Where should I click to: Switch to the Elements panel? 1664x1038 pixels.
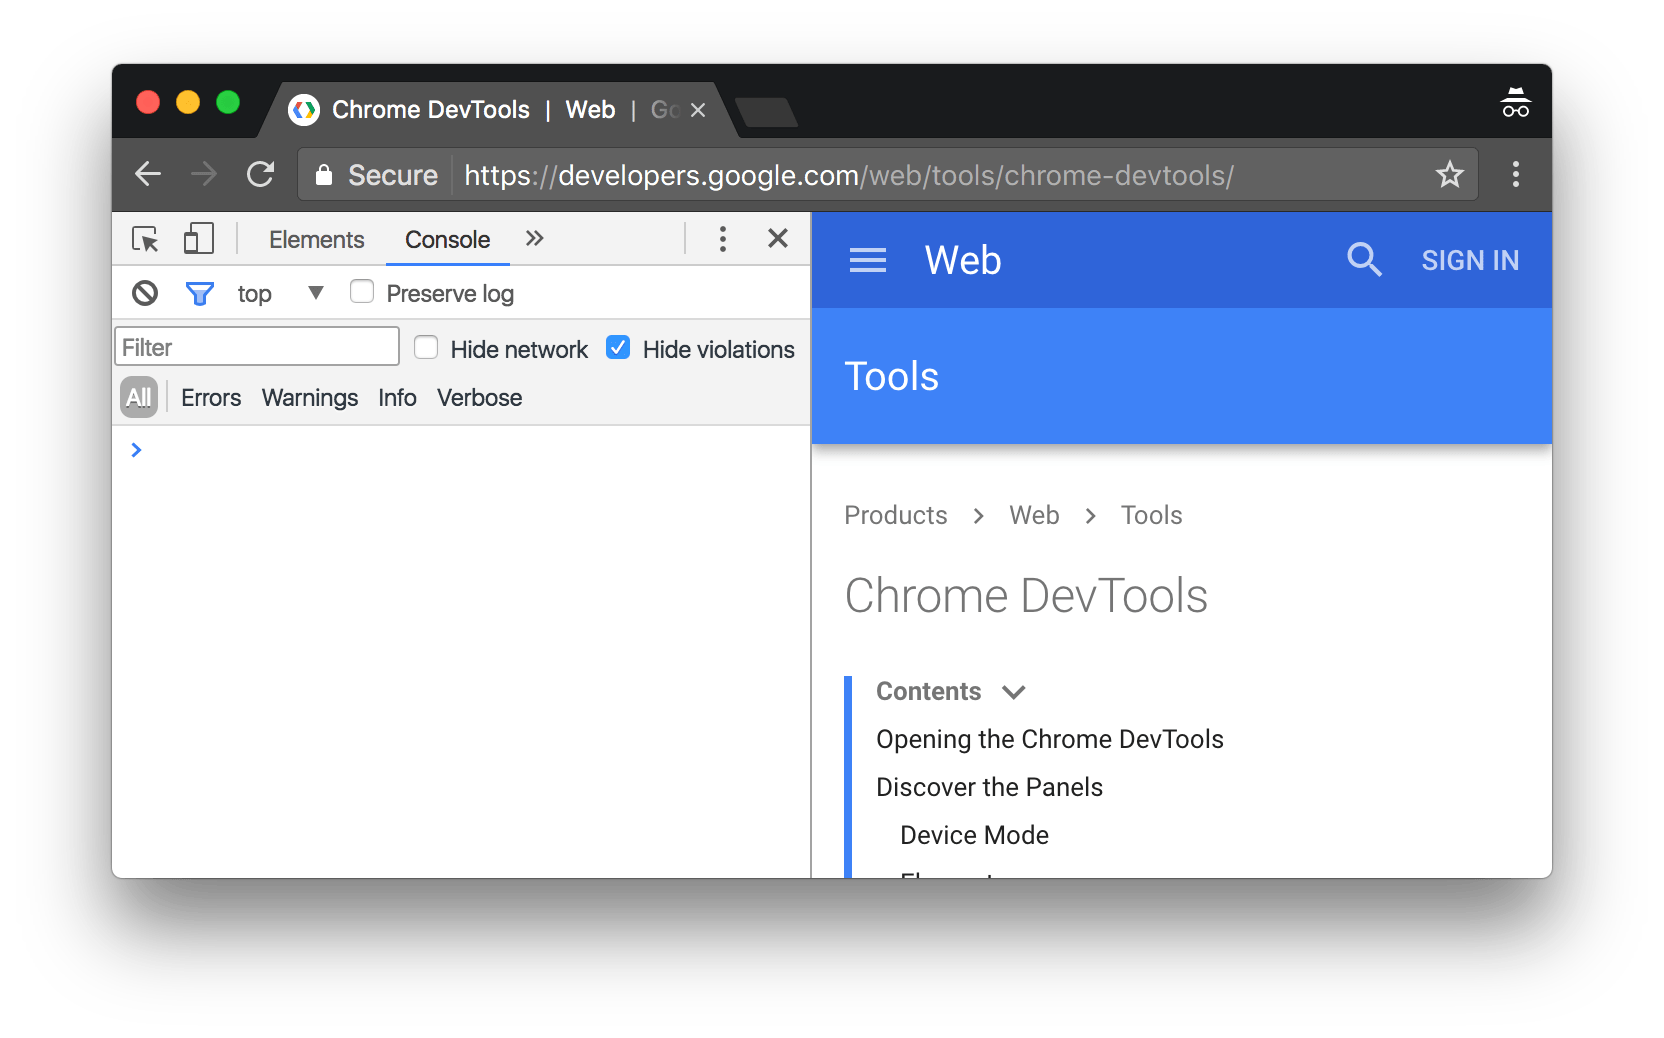[316, 239]
